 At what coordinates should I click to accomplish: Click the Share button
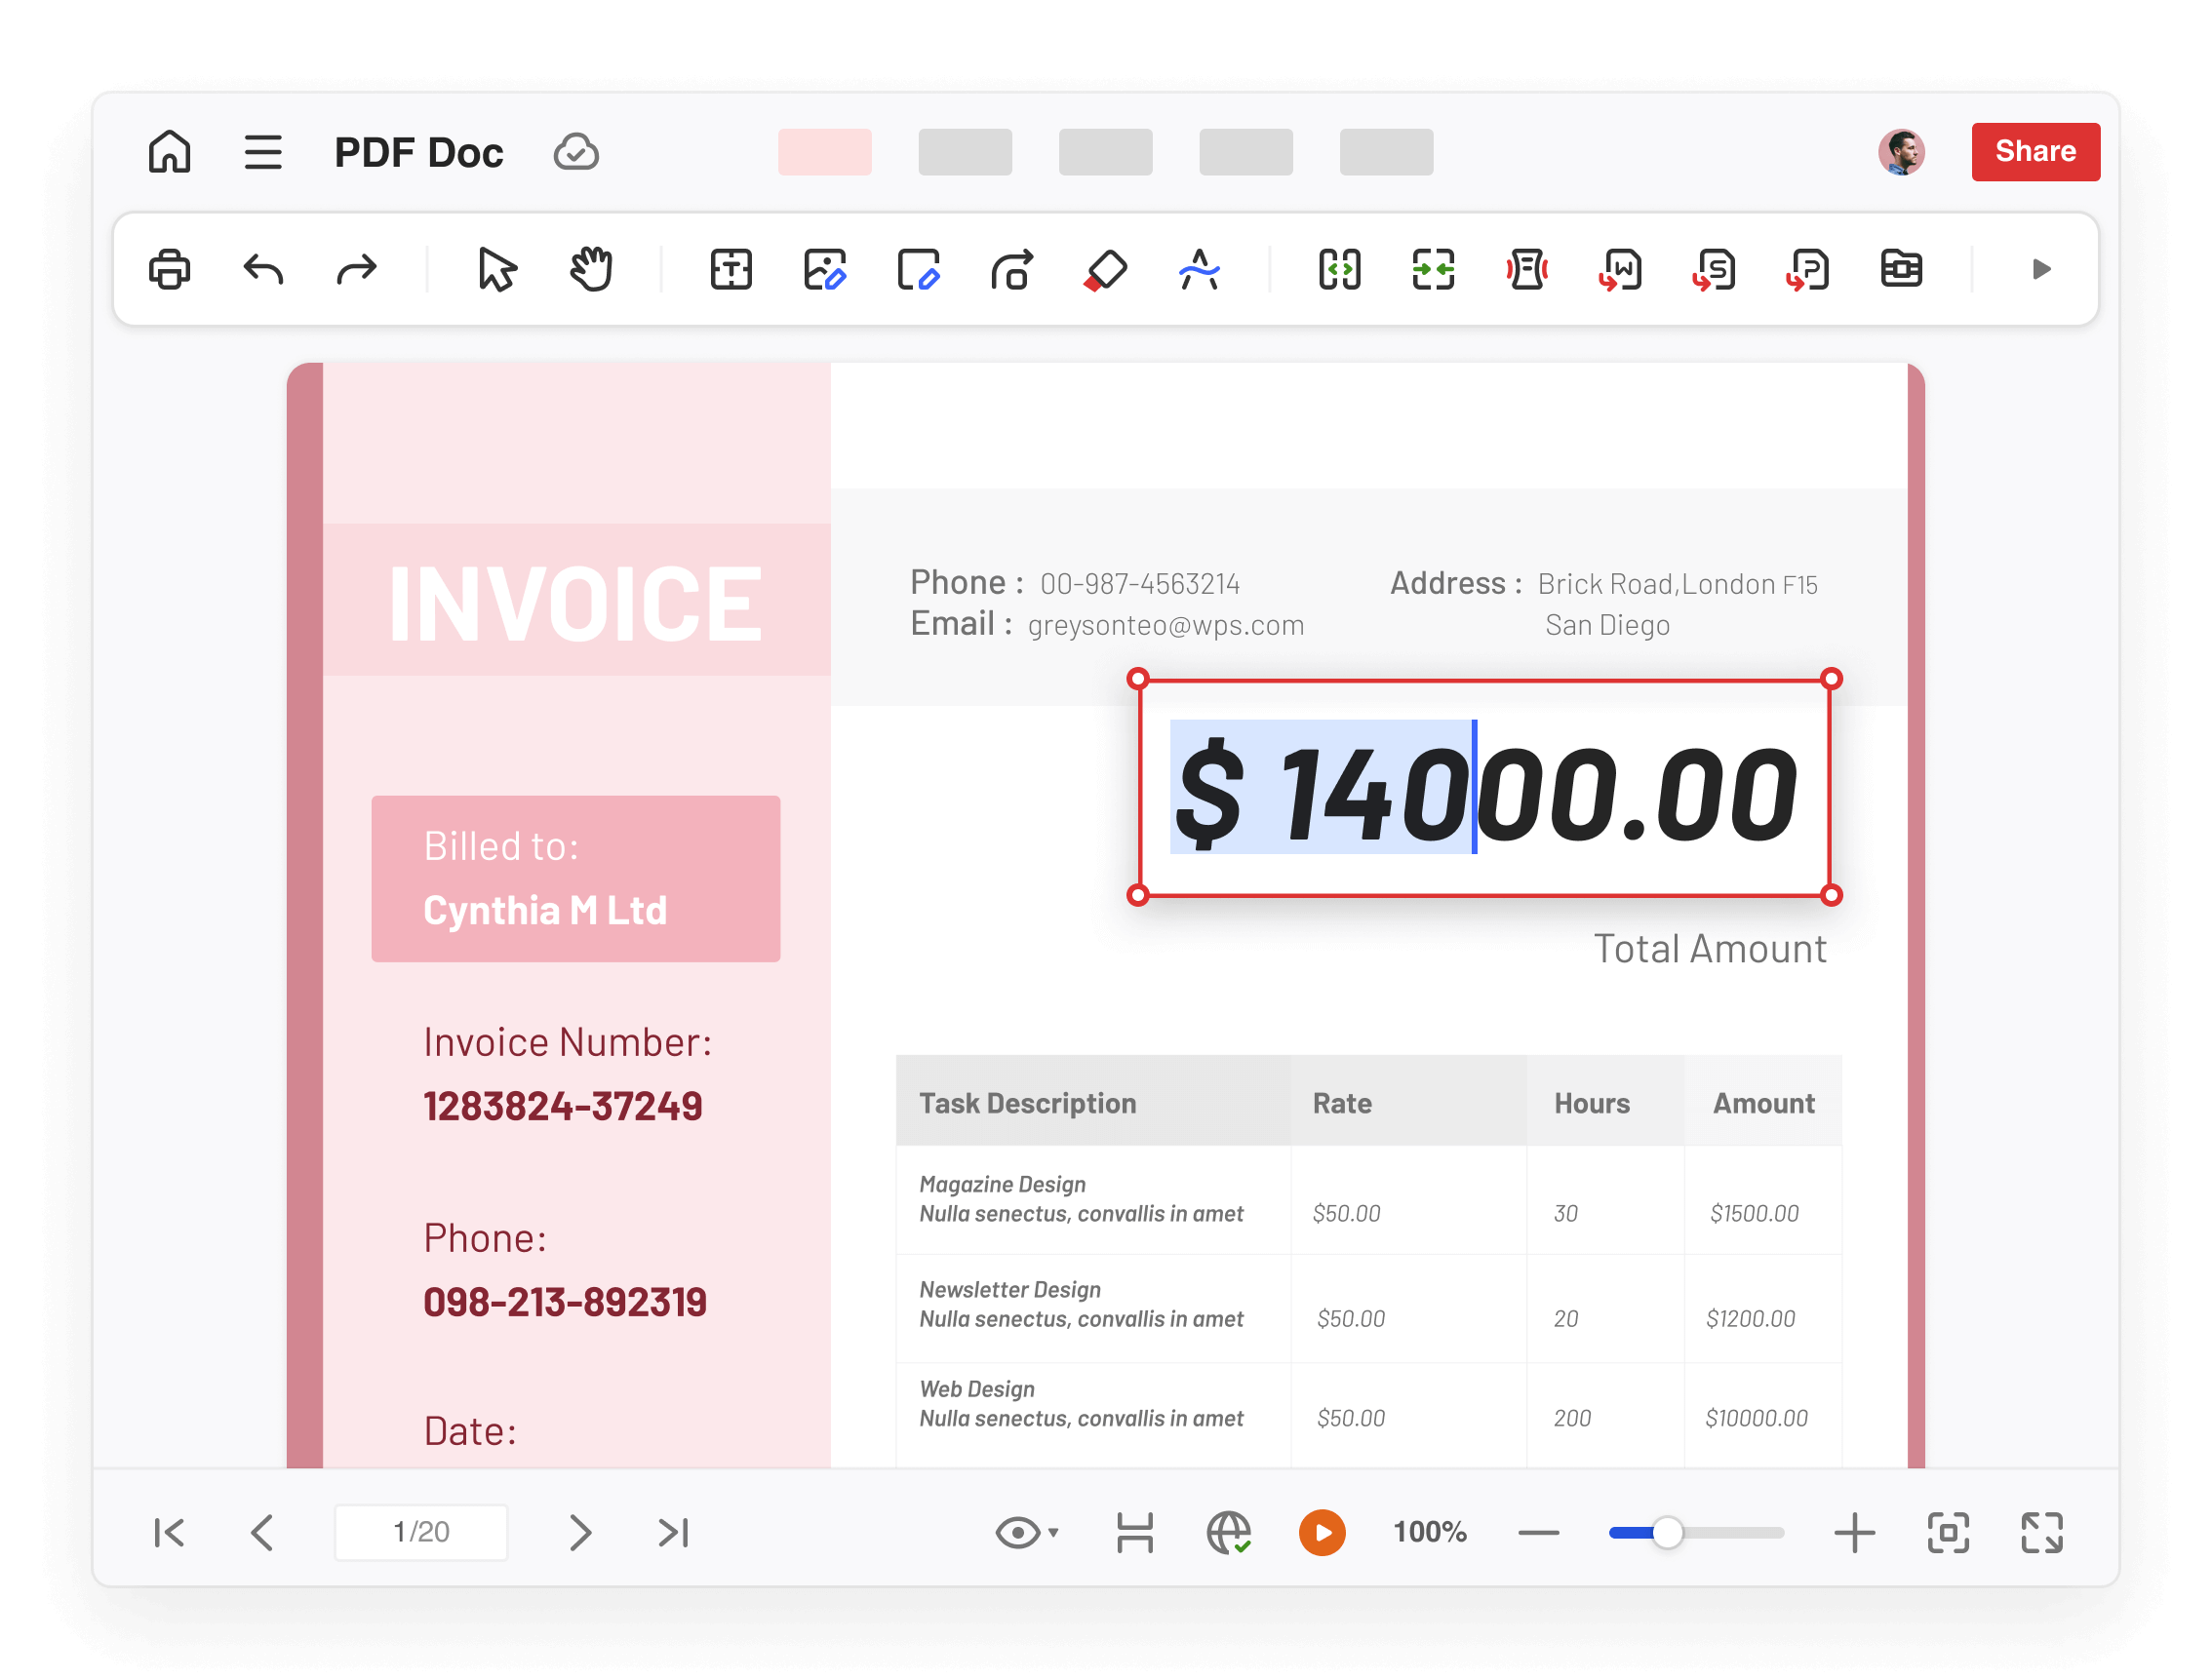[x=2036, y=151]
